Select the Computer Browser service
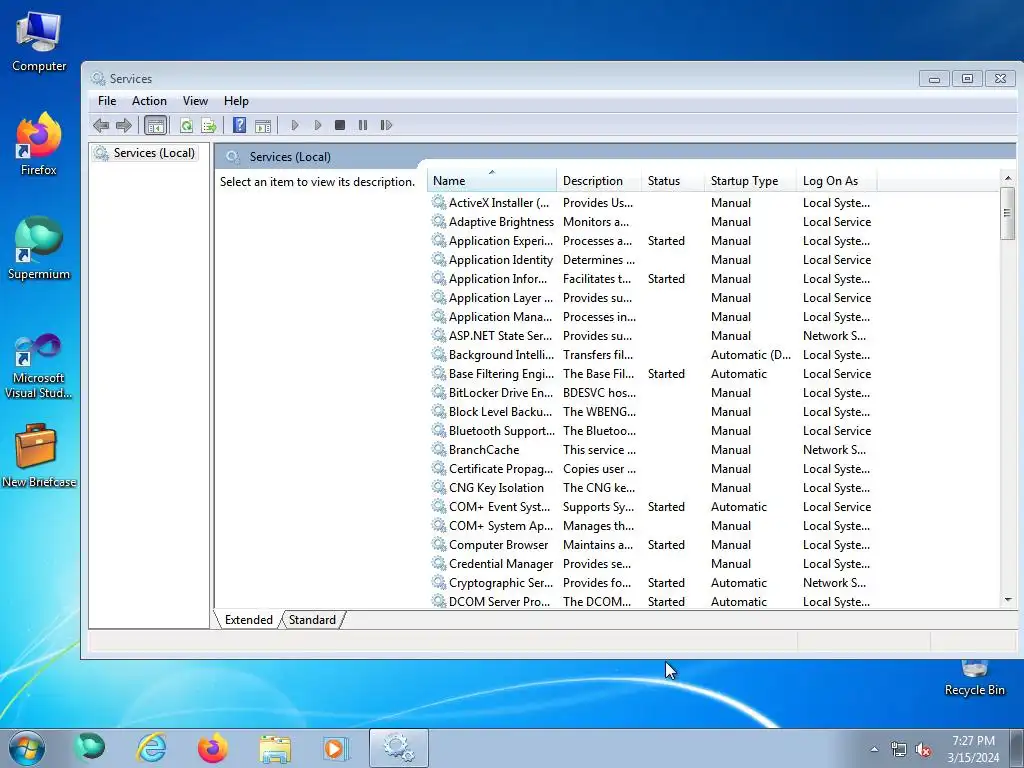The width and height of the screenshot is (1024, 768). [650, 545]
